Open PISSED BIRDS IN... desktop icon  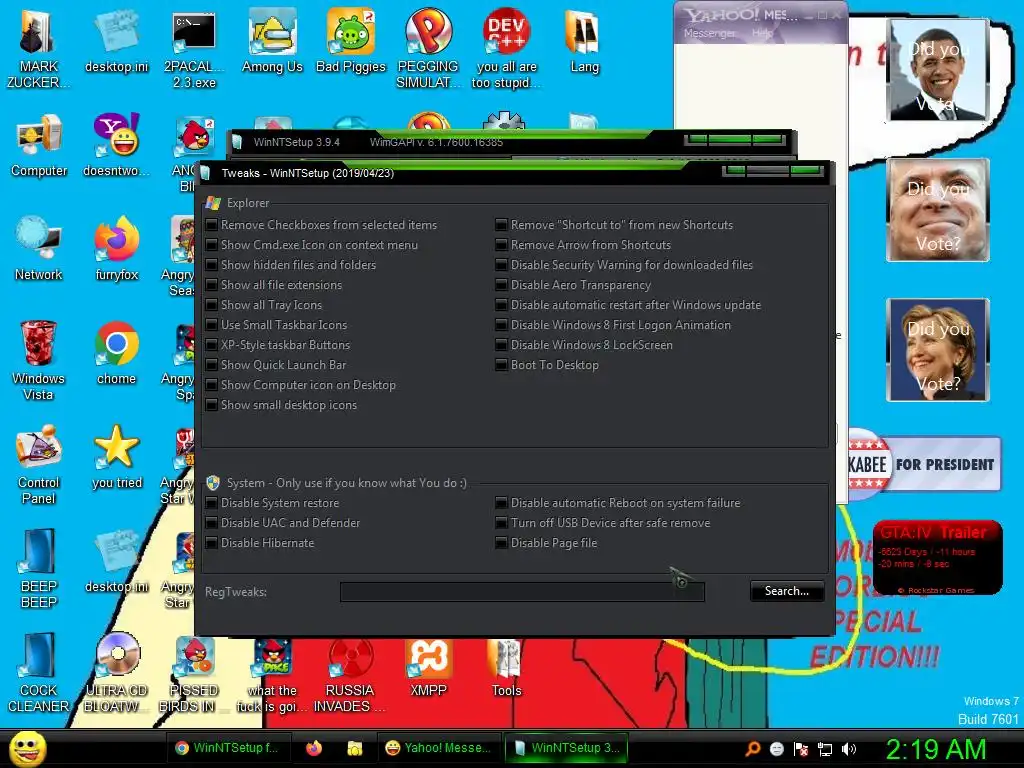pos(194,673)
